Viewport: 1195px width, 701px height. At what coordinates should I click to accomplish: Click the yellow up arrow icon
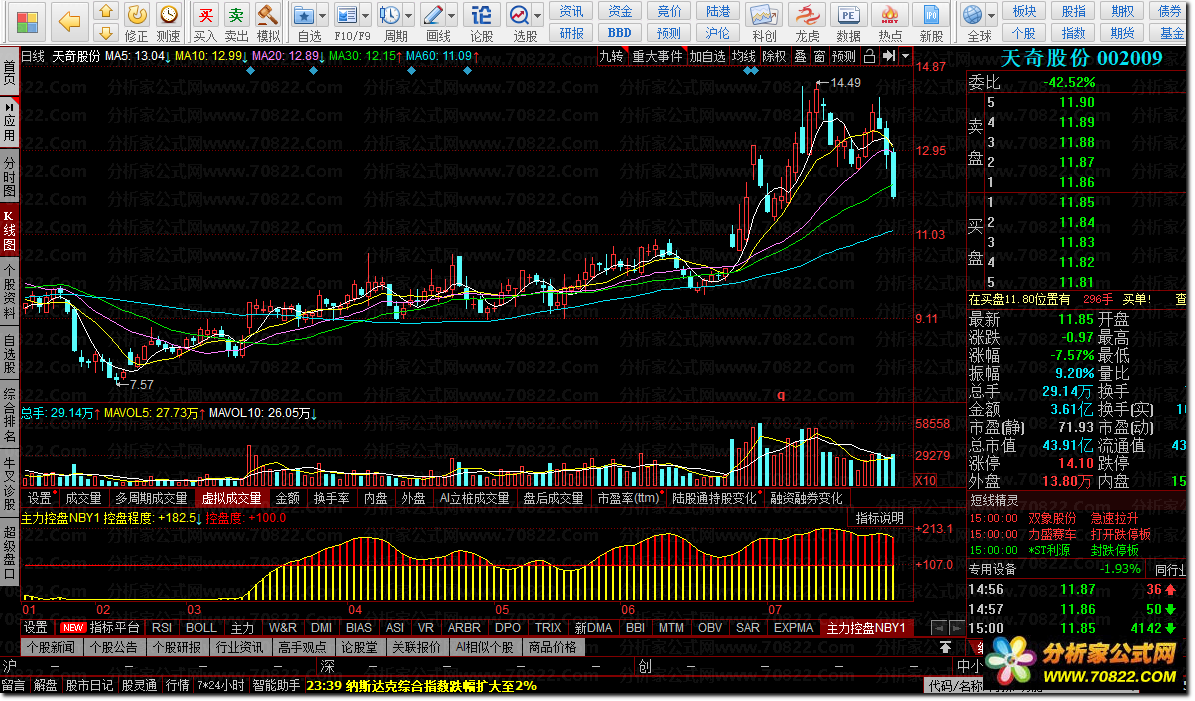(106, 11)
